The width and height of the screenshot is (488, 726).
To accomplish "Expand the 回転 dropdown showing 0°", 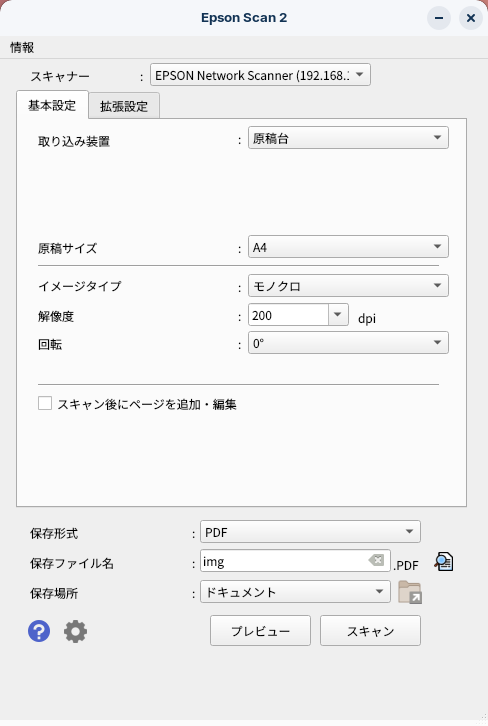I will [348, 343].
